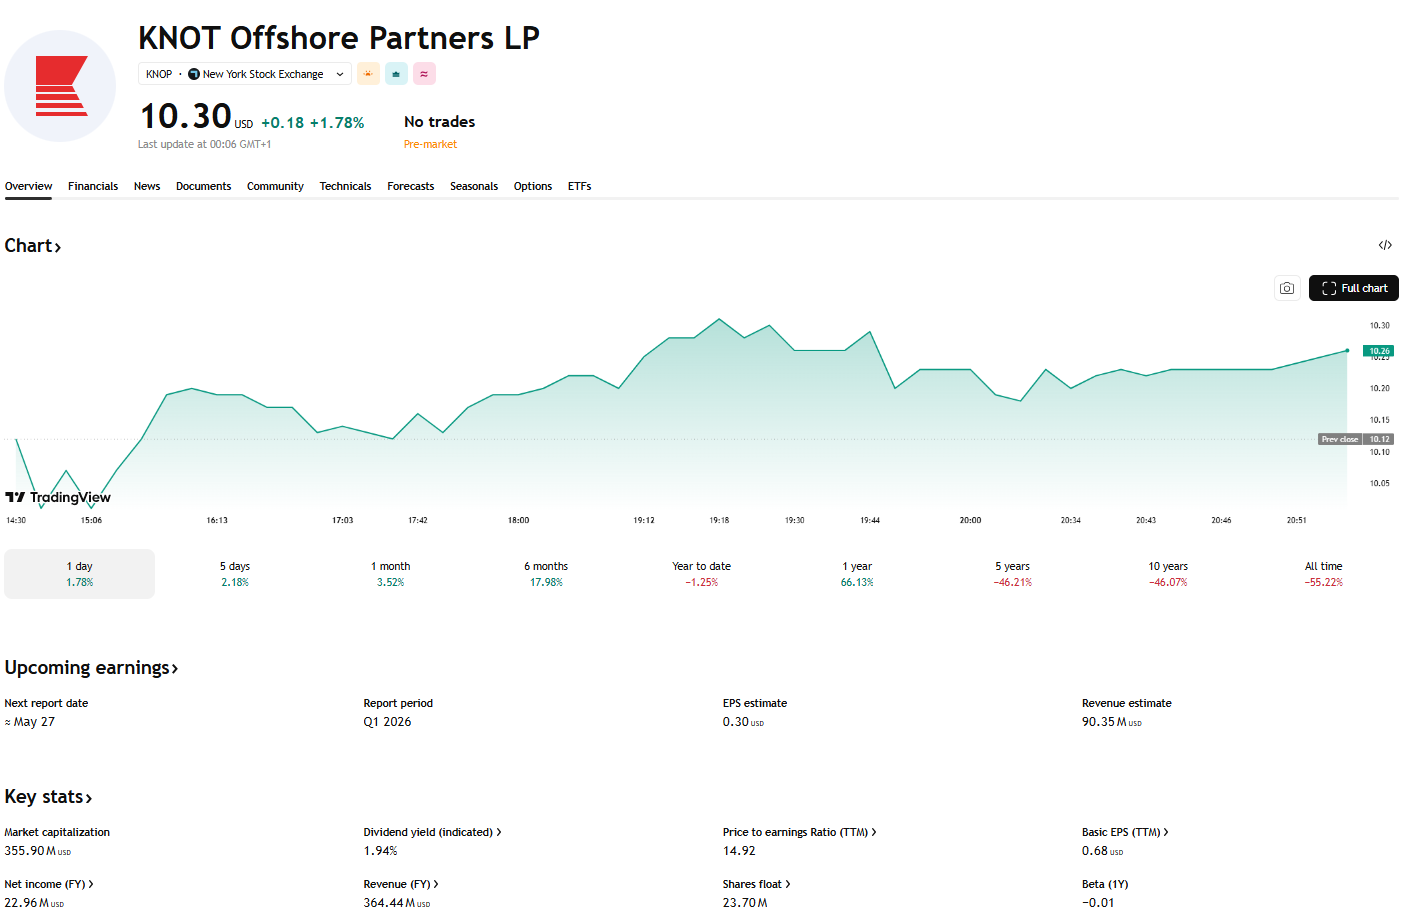Select the 1 month chart range

point(391,574)
